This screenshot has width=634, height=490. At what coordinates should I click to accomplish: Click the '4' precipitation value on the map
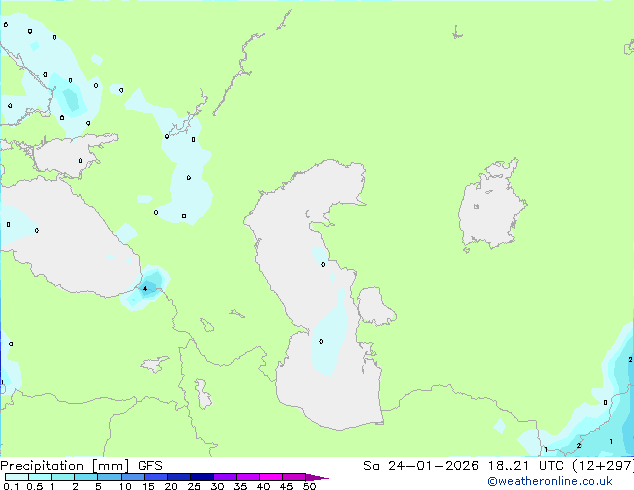(x=145, y=289)
